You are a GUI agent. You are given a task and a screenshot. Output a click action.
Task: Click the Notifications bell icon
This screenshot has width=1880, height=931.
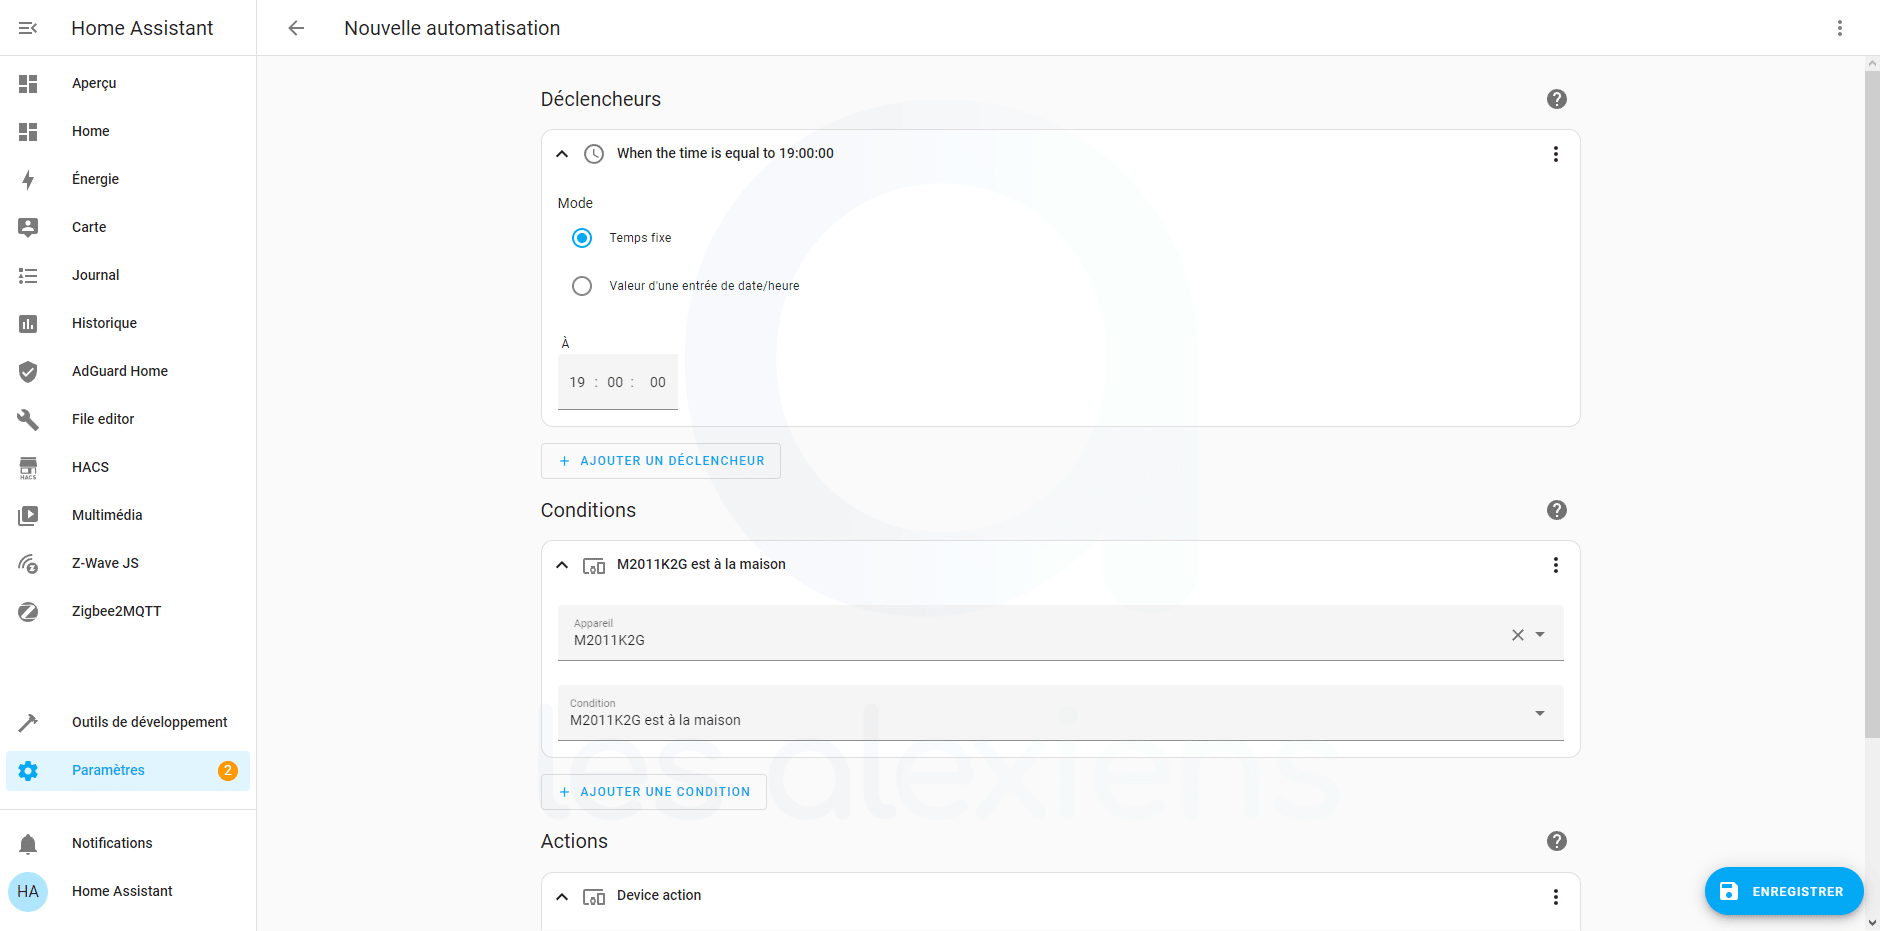(x=28, y=844)
